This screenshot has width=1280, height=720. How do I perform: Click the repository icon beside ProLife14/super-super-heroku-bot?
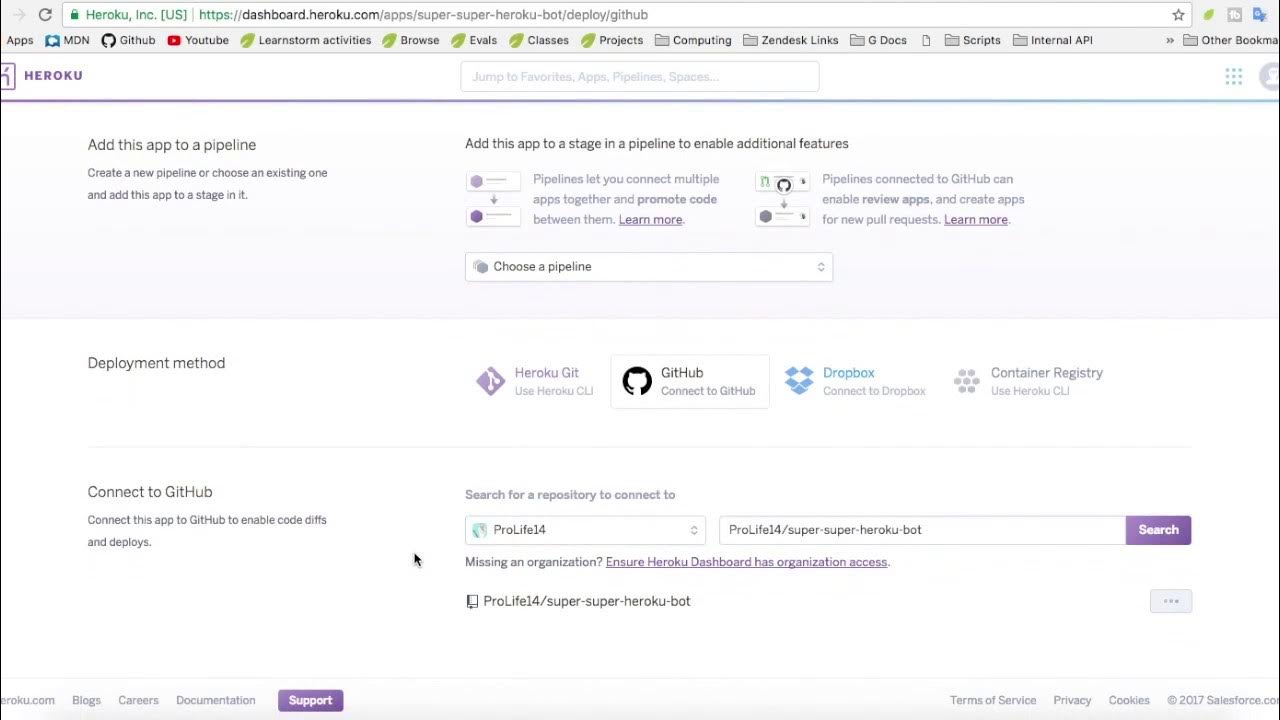pos(472,602)
